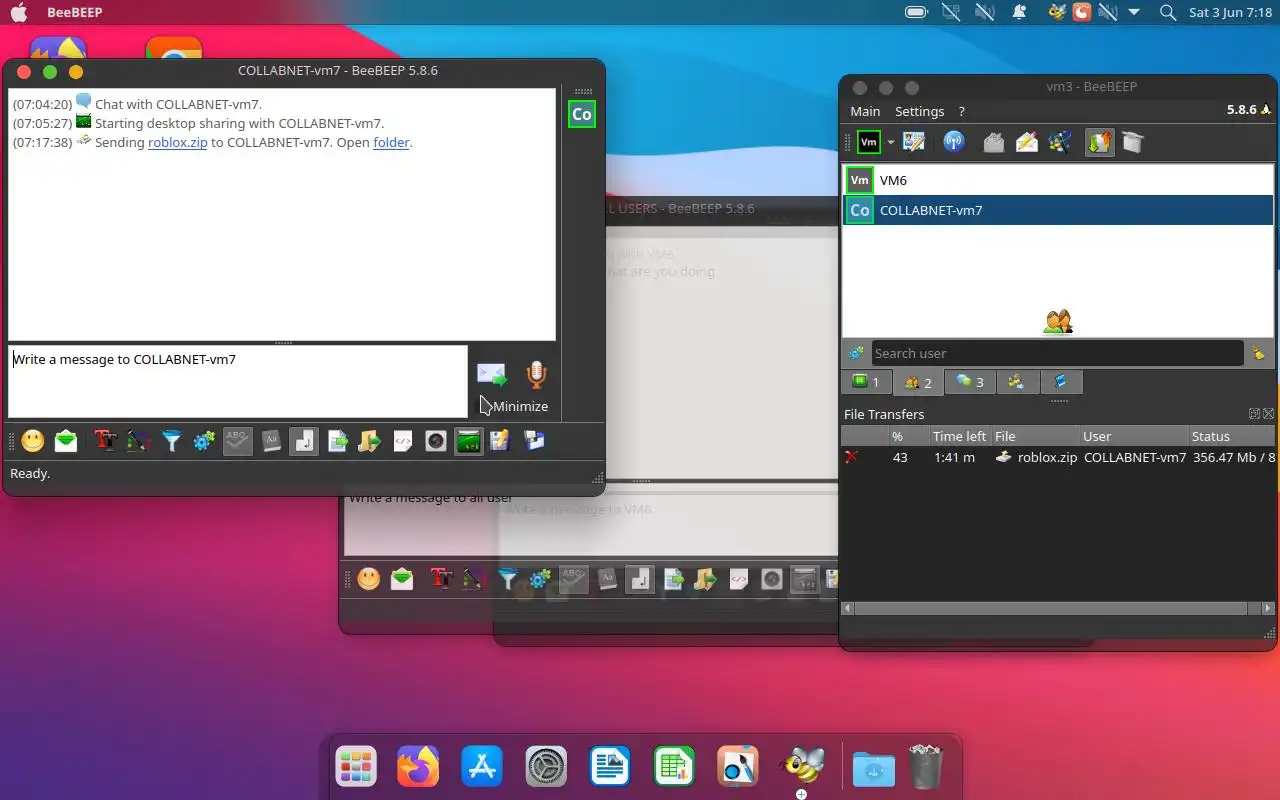Viewport: 1280px width, 800px height.
Task: Open the Main menu in vm3 window
Action: (865, 111)
